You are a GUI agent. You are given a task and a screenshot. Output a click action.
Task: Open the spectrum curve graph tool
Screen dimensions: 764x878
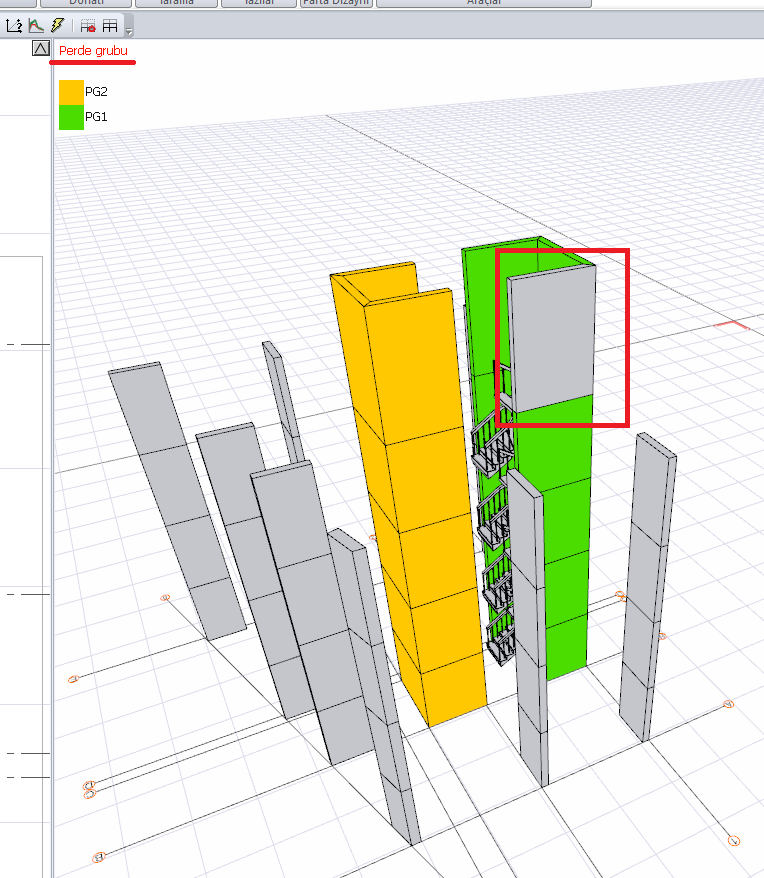[36, 25]
